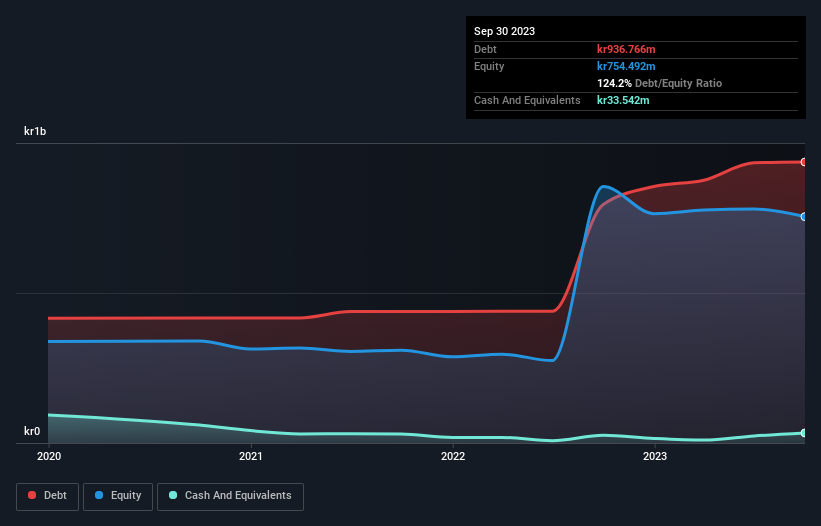Toggle the Equity legend button
The width and height of the screenshot is (821, 526).
pyautogui.click(x=118, y=496)
